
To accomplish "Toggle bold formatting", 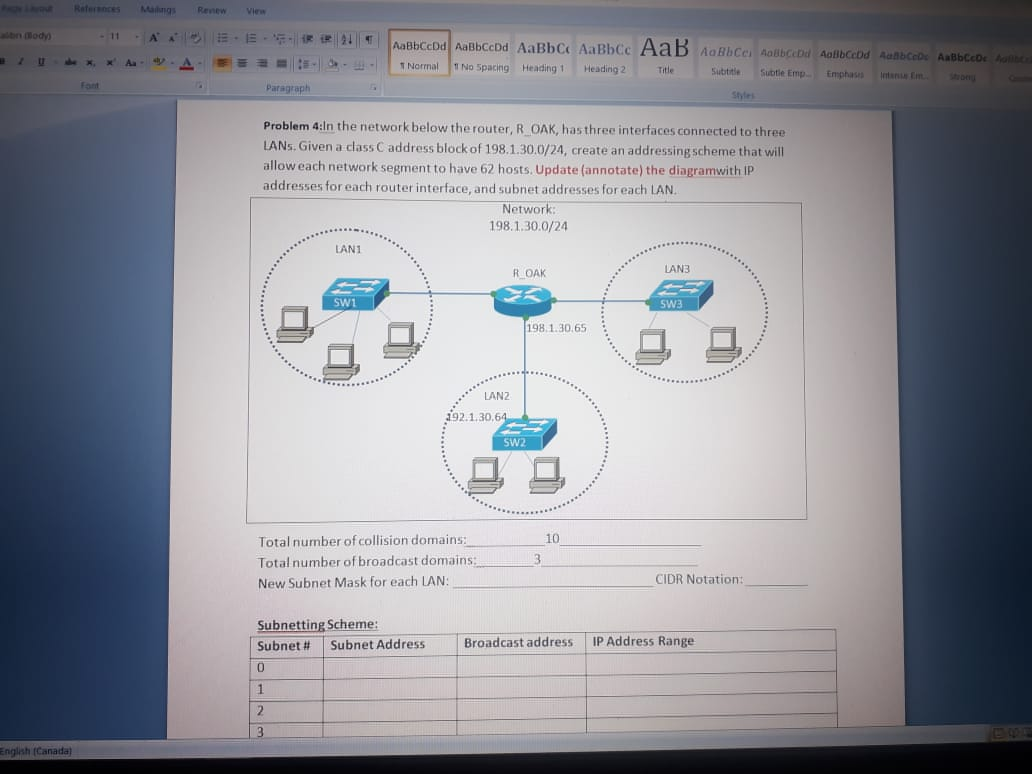I will point(5,62).
